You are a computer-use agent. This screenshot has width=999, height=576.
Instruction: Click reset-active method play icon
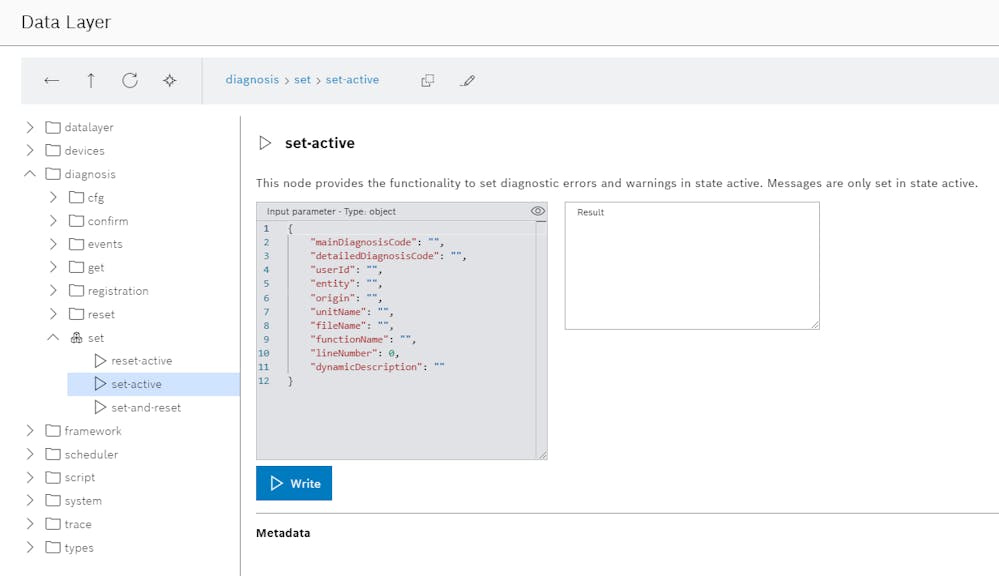point(100,361)
